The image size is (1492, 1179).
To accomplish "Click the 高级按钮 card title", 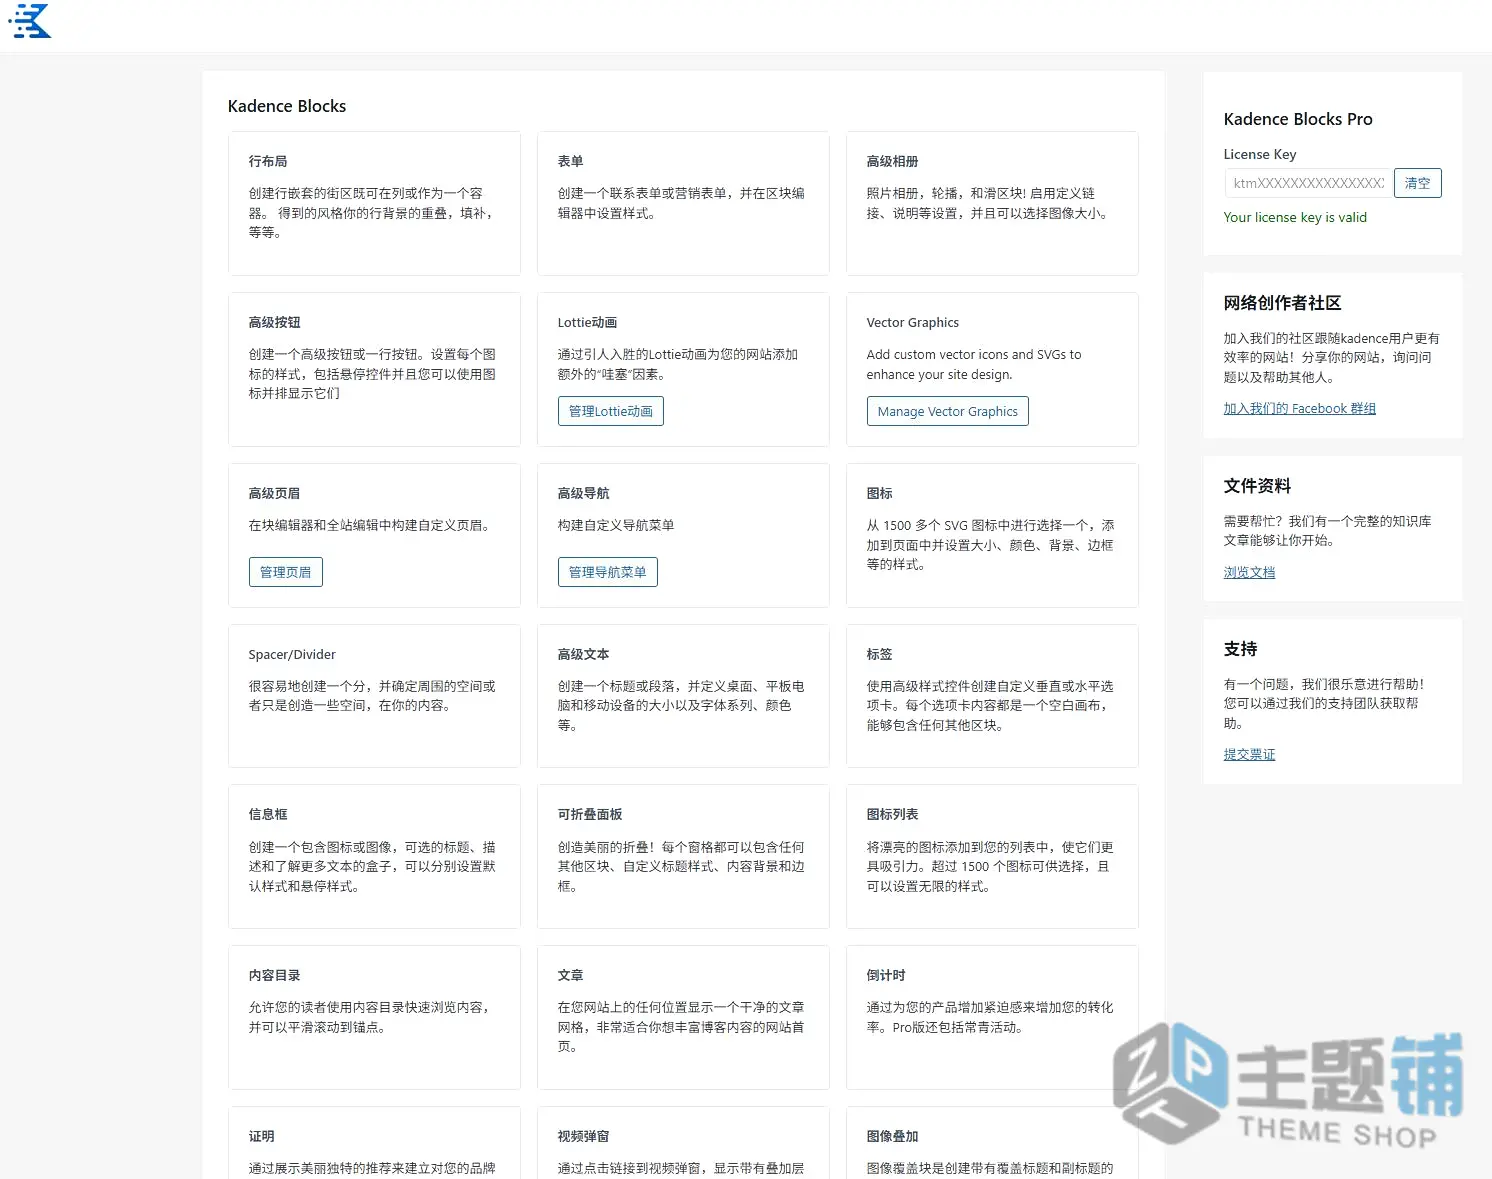I will click(274, 322).
